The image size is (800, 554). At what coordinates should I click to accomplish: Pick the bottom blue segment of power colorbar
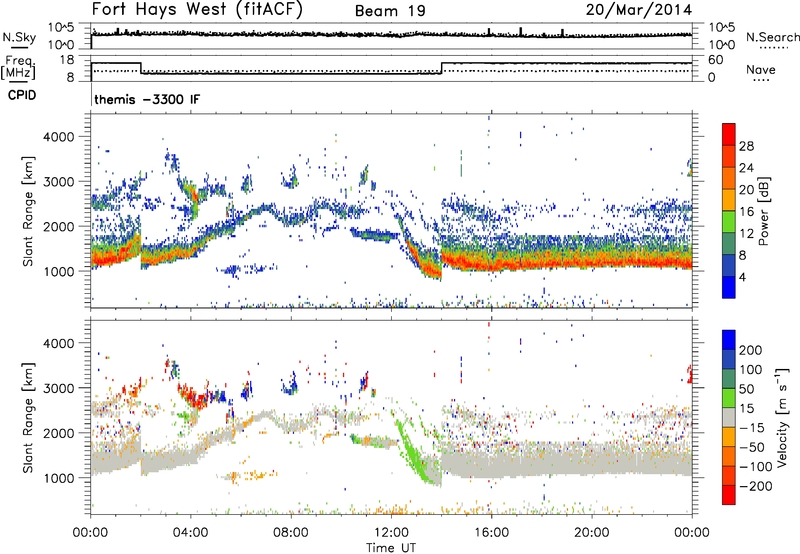pyautogui.click(x=729, y=287)
